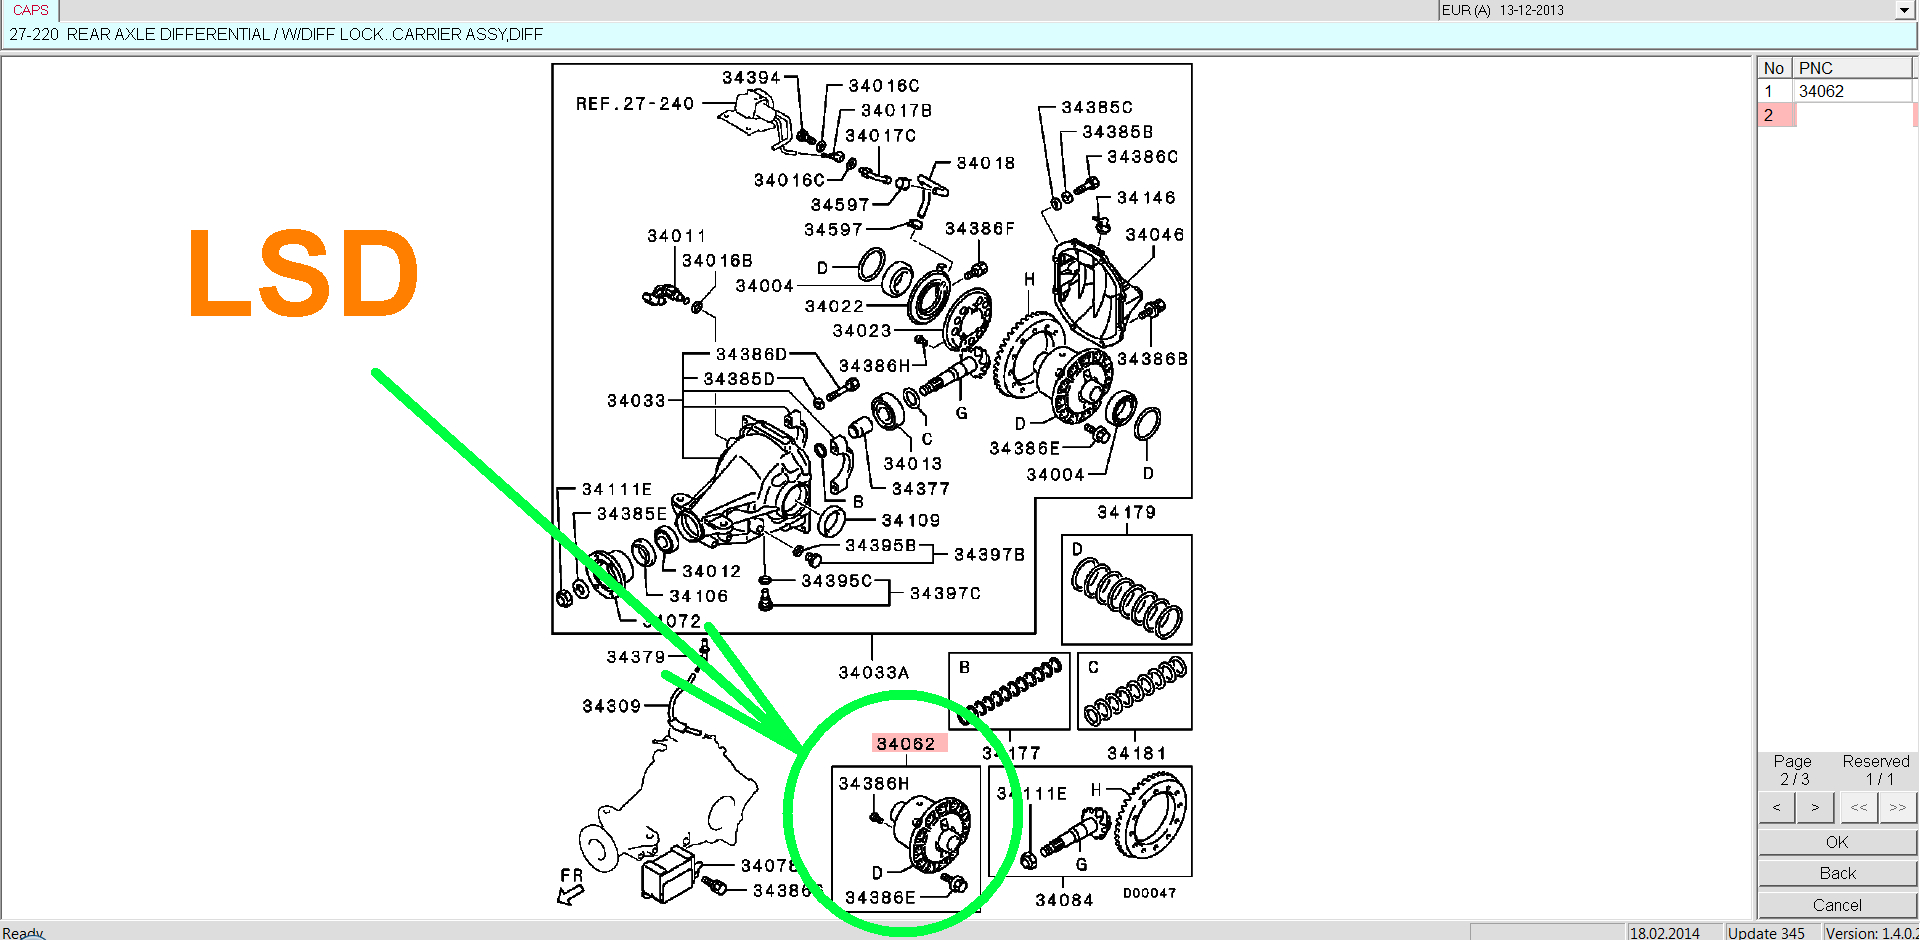
Task: Go to next page with '>' button
Action: 1815,807
